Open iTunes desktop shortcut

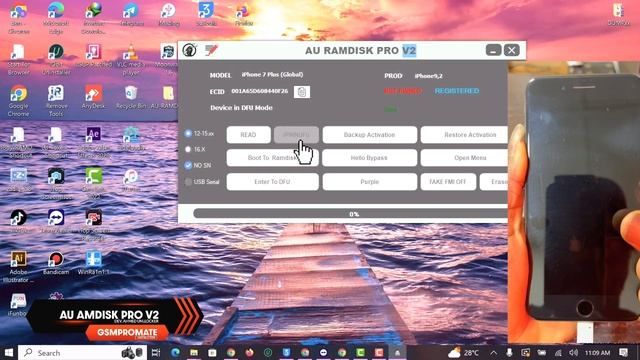131,180
